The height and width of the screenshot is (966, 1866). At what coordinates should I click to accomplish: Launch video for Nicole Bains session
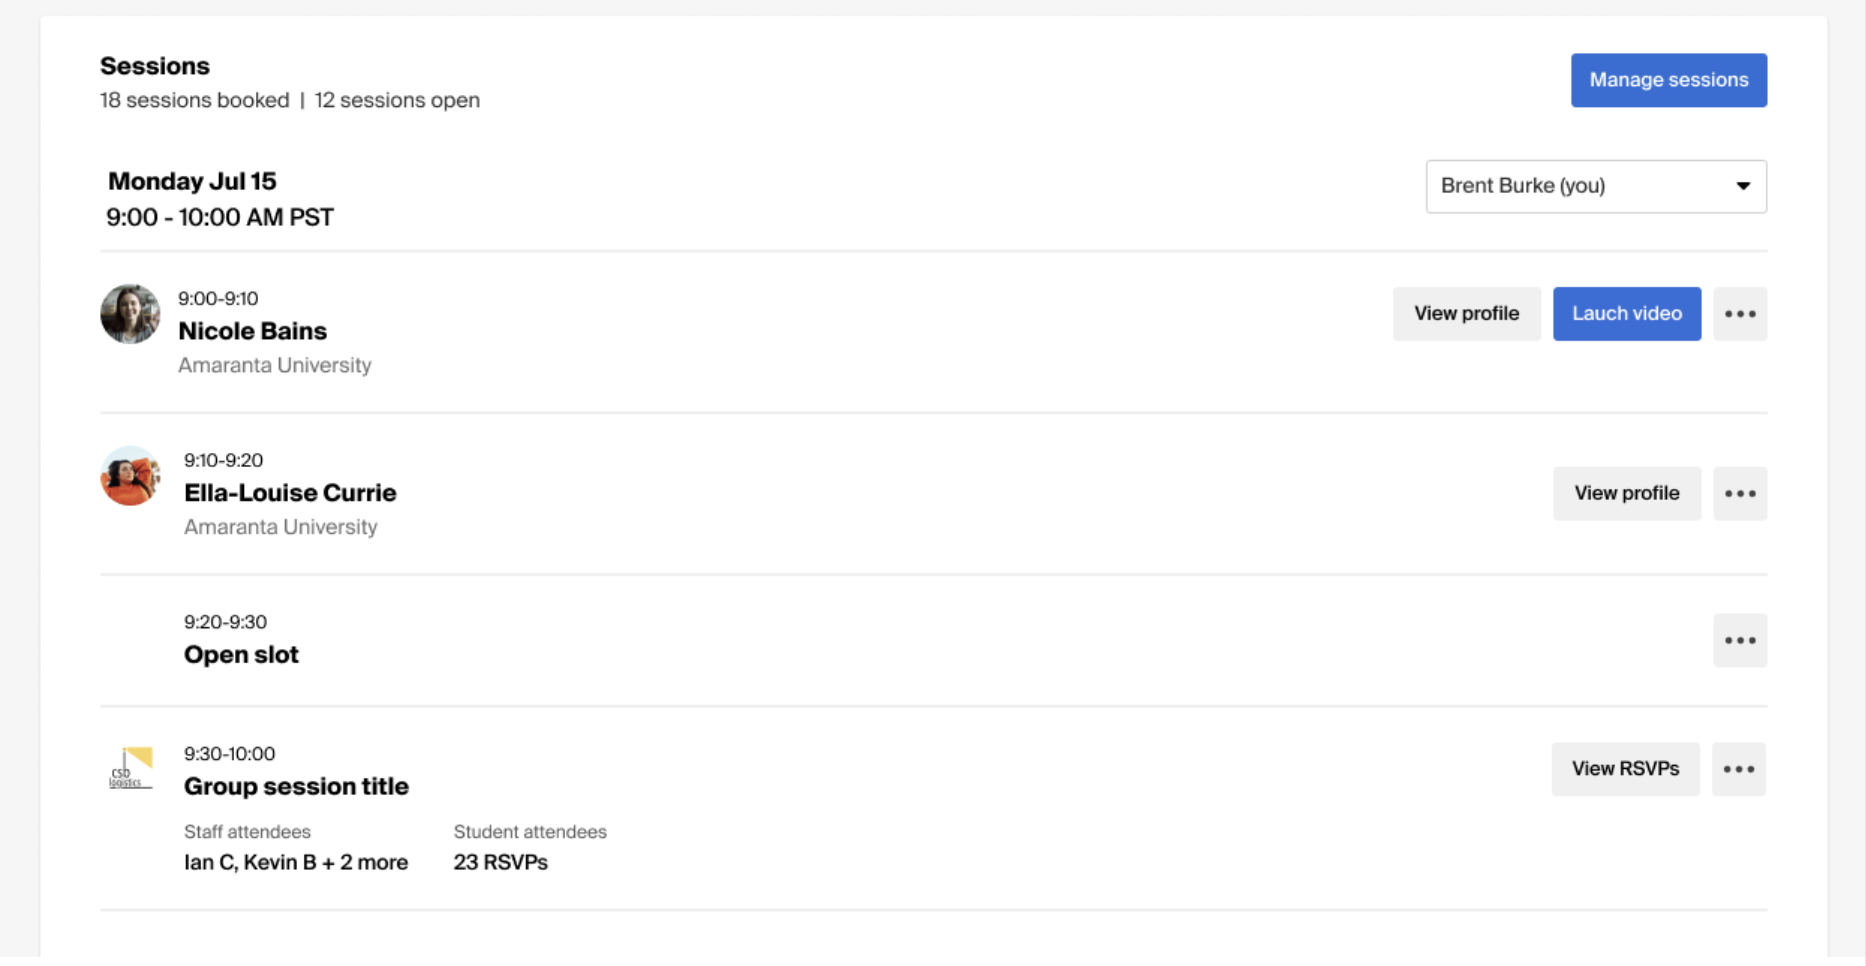(x=1626, y=314)
